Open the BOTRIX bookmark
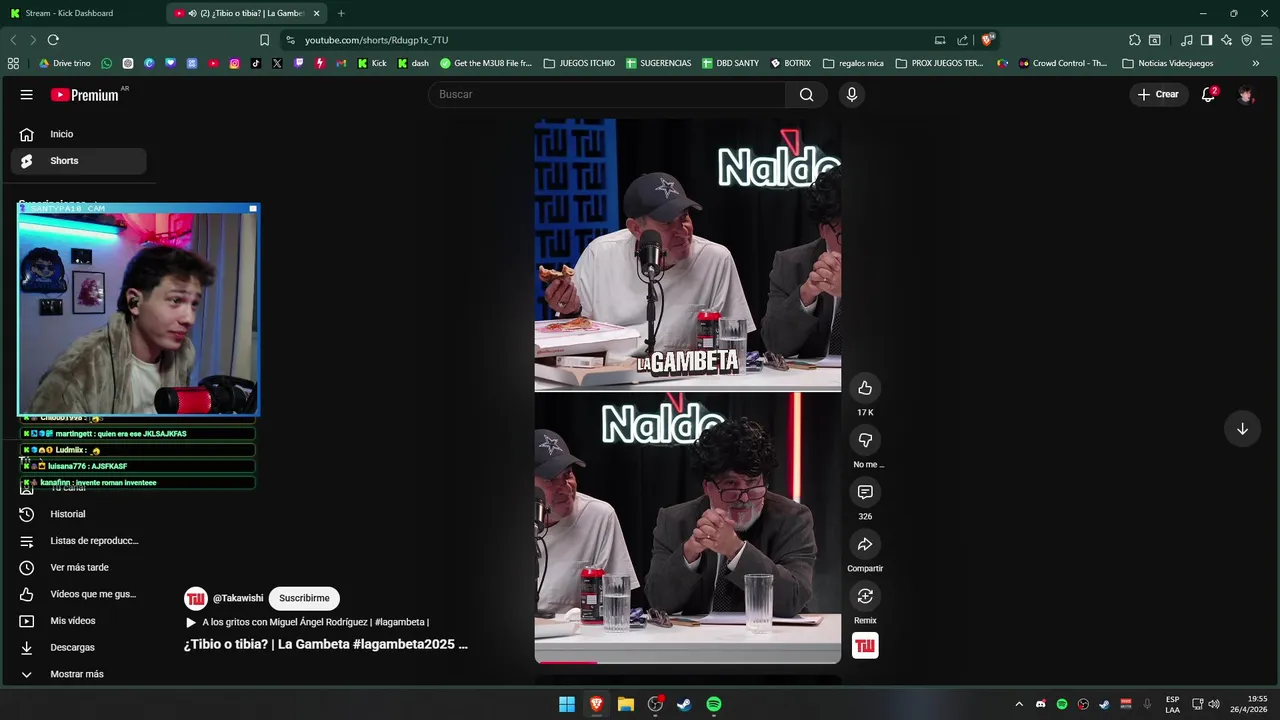1280x720 pixels. click(790, 63)
